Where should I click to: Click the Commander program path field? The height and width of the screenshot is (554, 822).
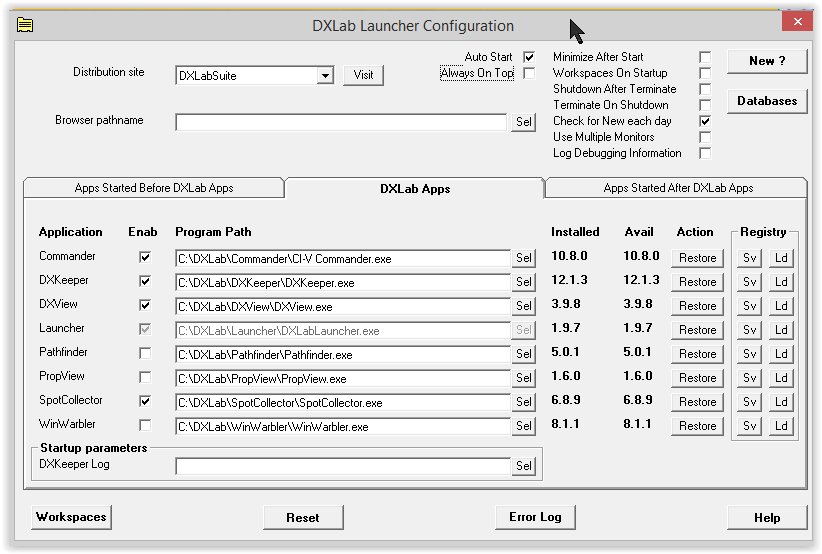(x=343, y=258)
